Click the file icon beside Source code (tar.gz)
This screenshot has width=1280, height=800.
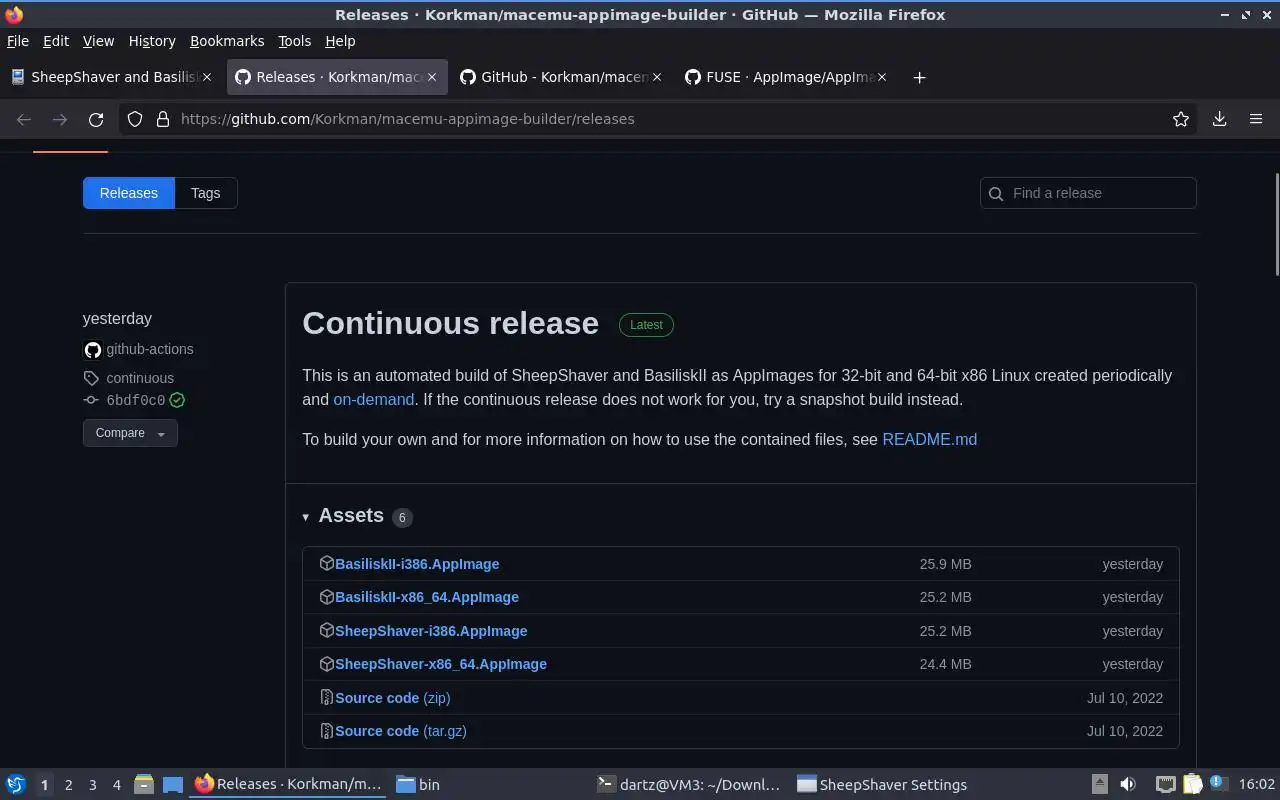pyautogui.click(x=326, y=731)
